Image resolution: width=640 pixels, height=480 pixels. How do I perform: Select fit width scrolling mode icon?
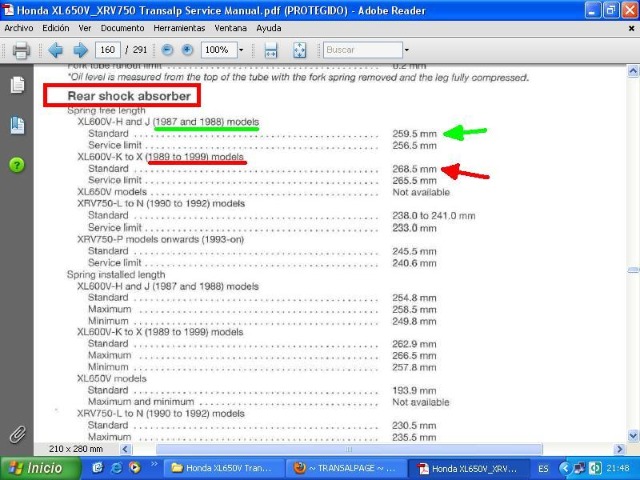pos(270,49)
